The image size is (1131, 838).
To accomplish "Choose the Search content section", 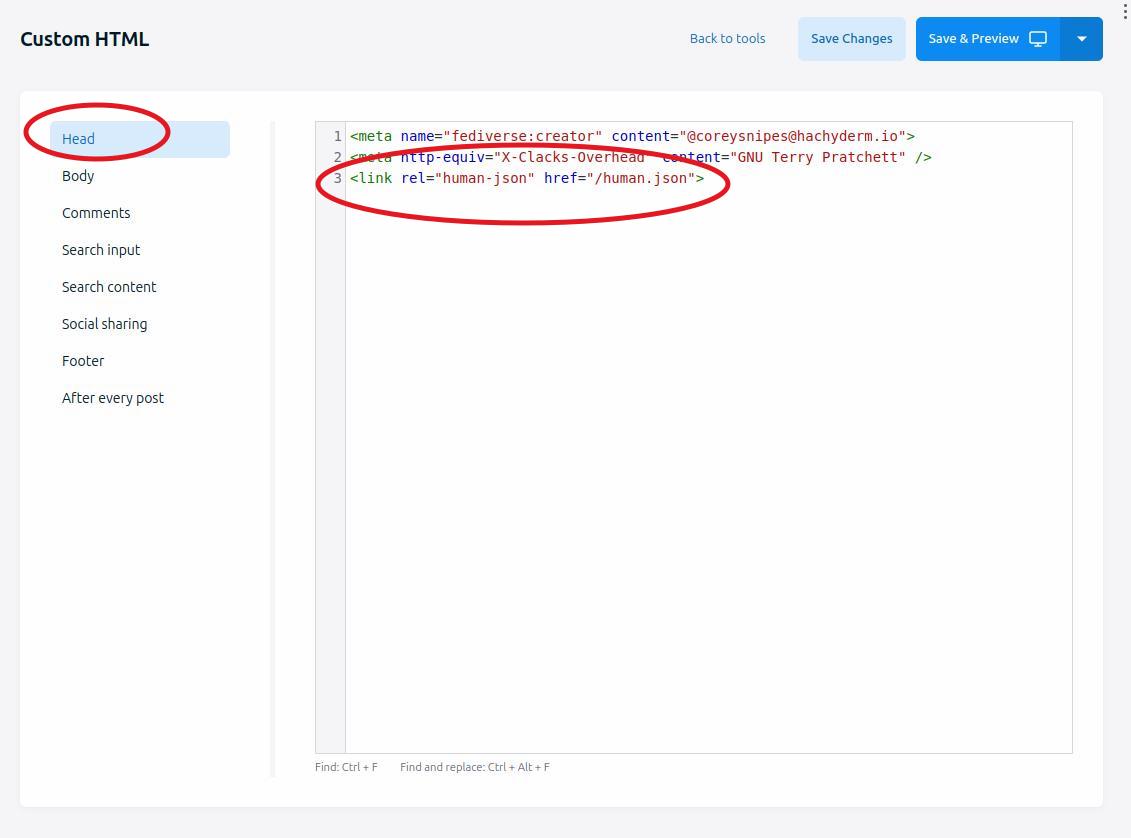I will [109, 287].
